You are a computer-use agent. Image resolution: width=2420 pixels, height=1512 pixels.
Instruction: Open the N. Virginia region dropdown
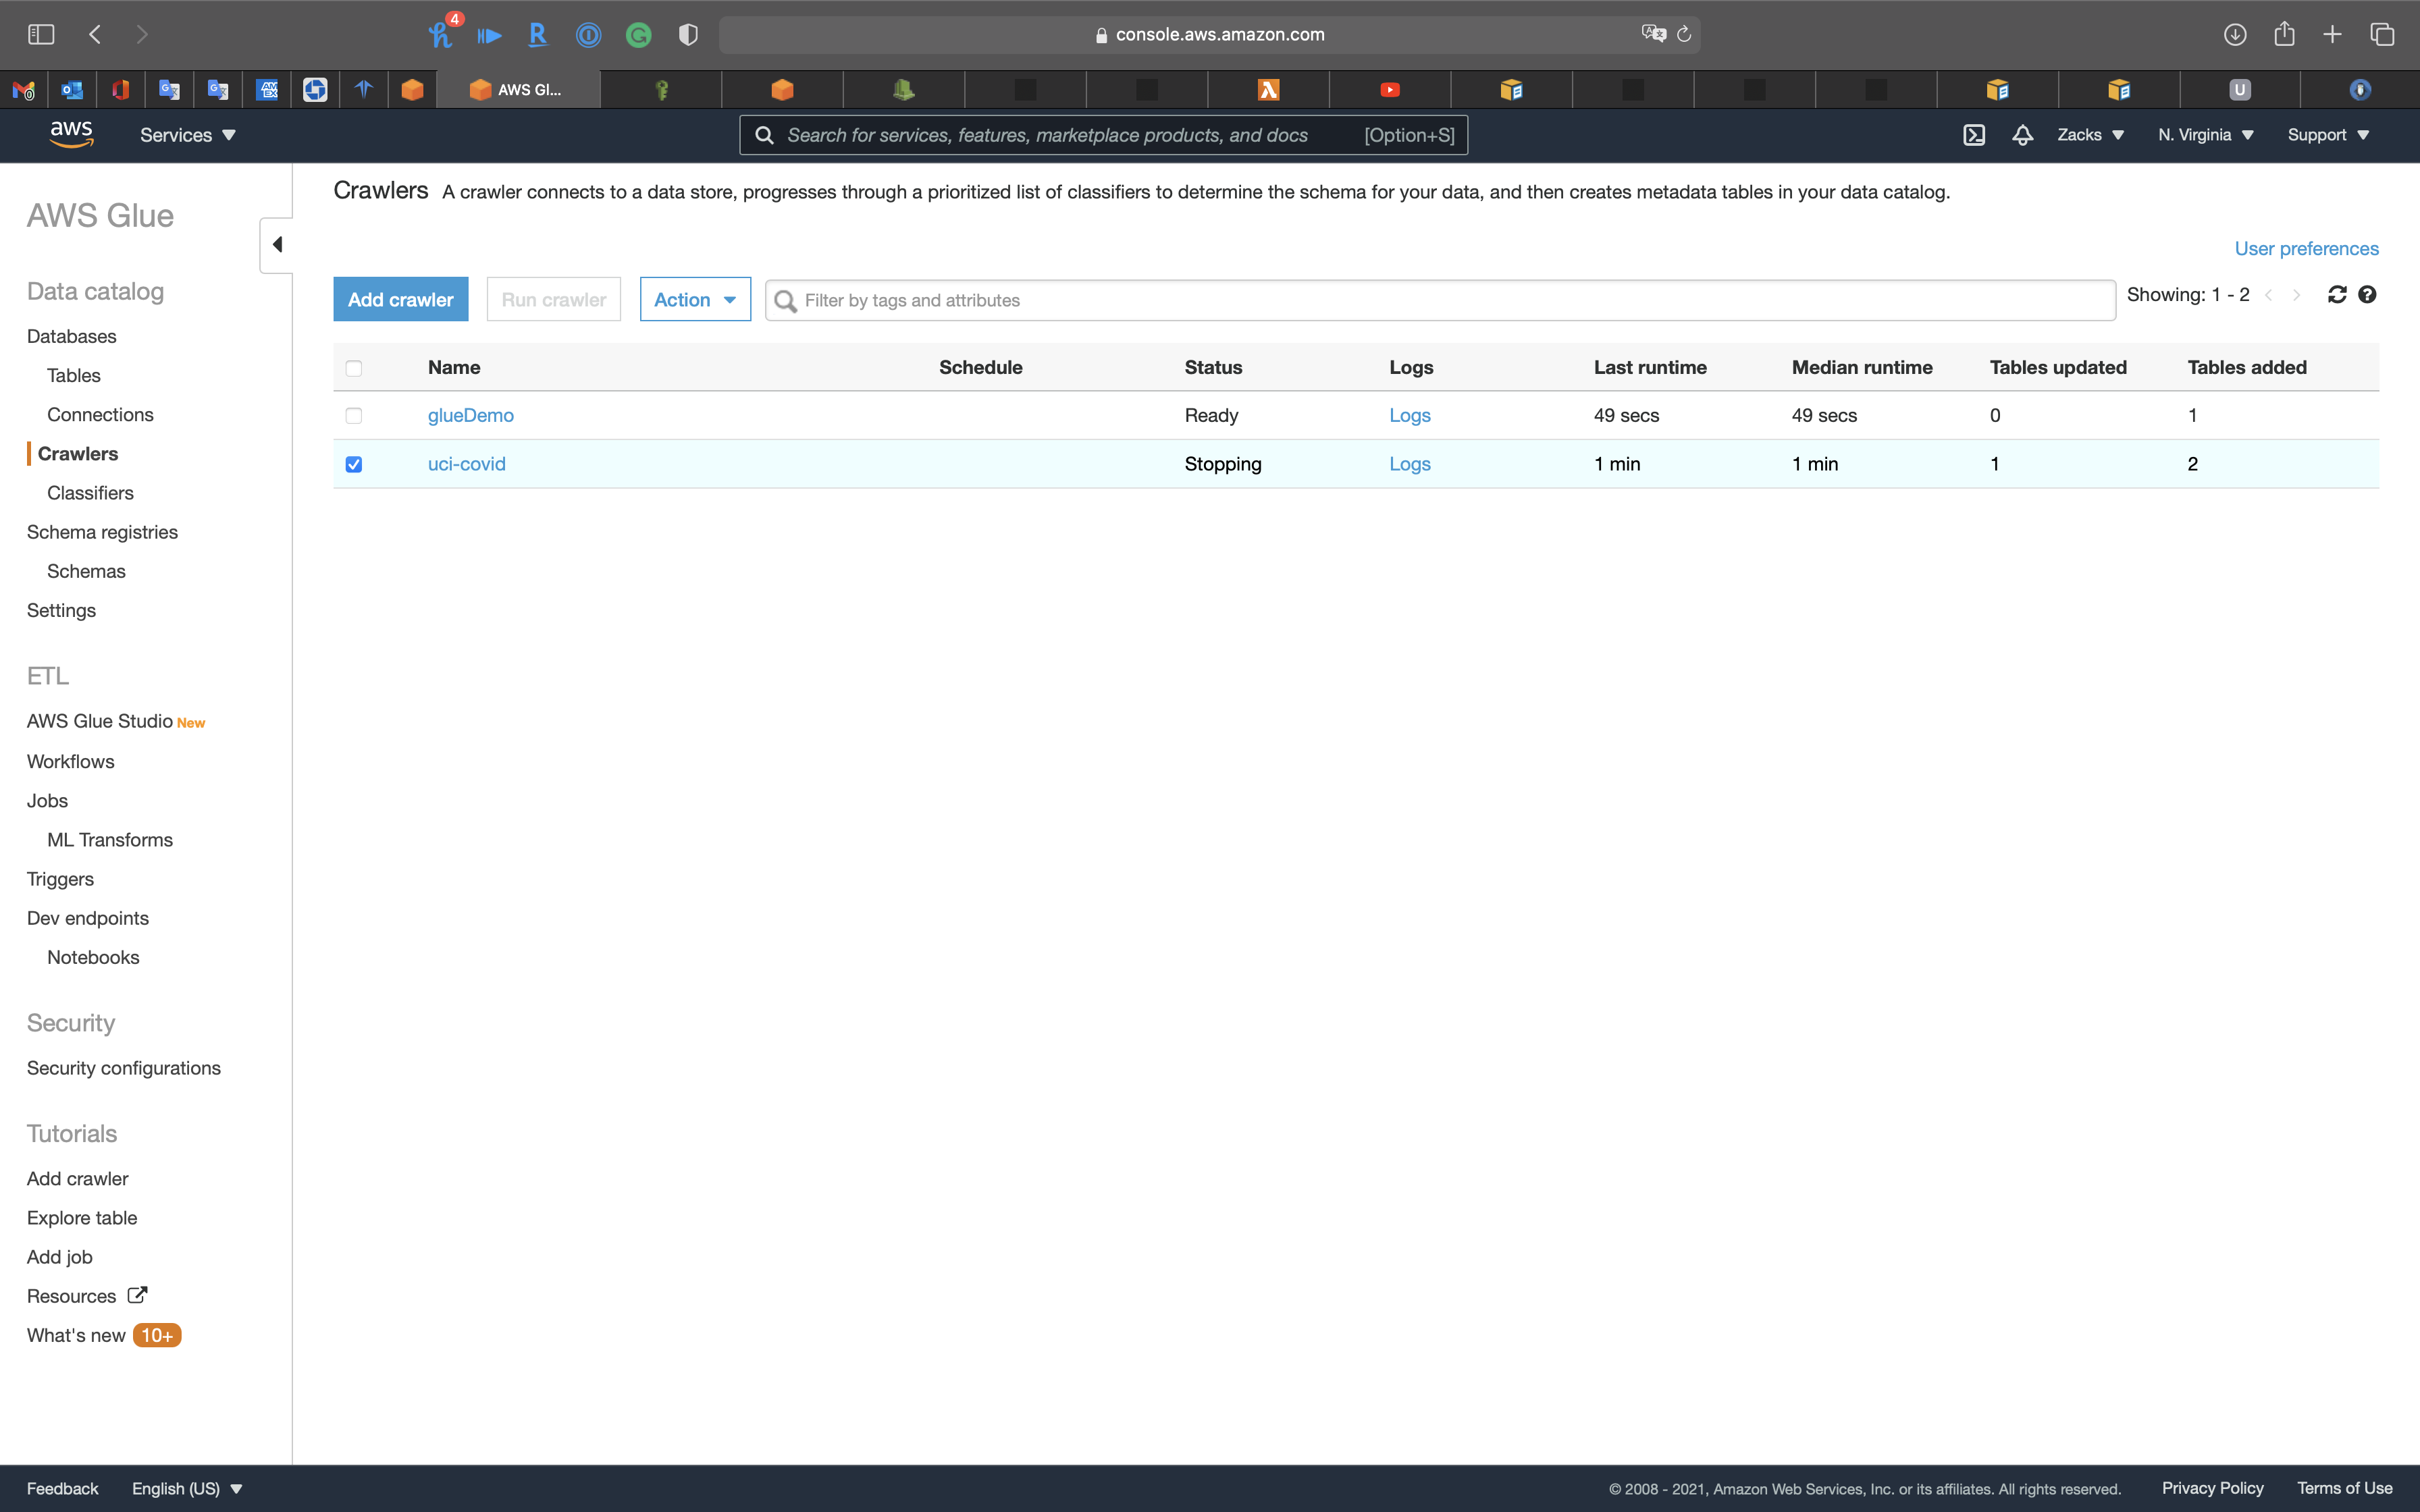tap(2205, 135)
